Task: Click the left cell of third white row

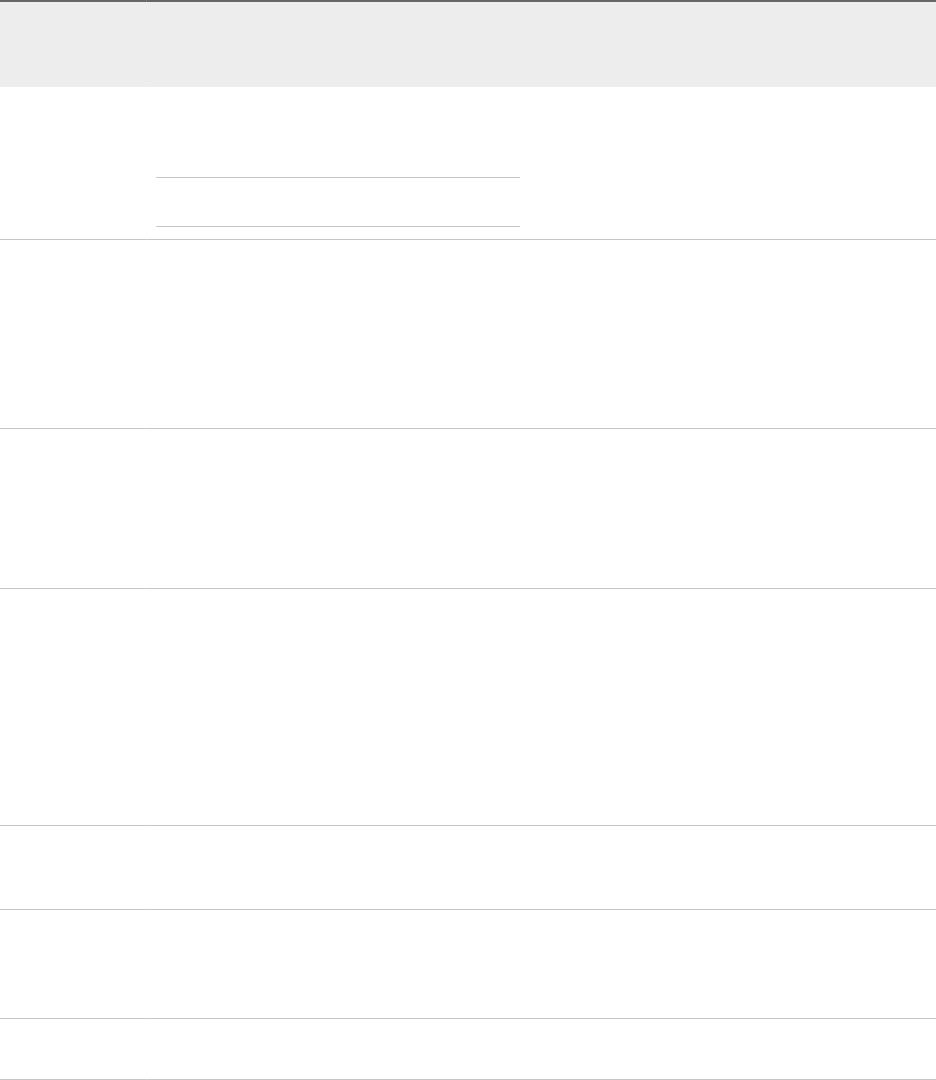Action: coord(73,508)
